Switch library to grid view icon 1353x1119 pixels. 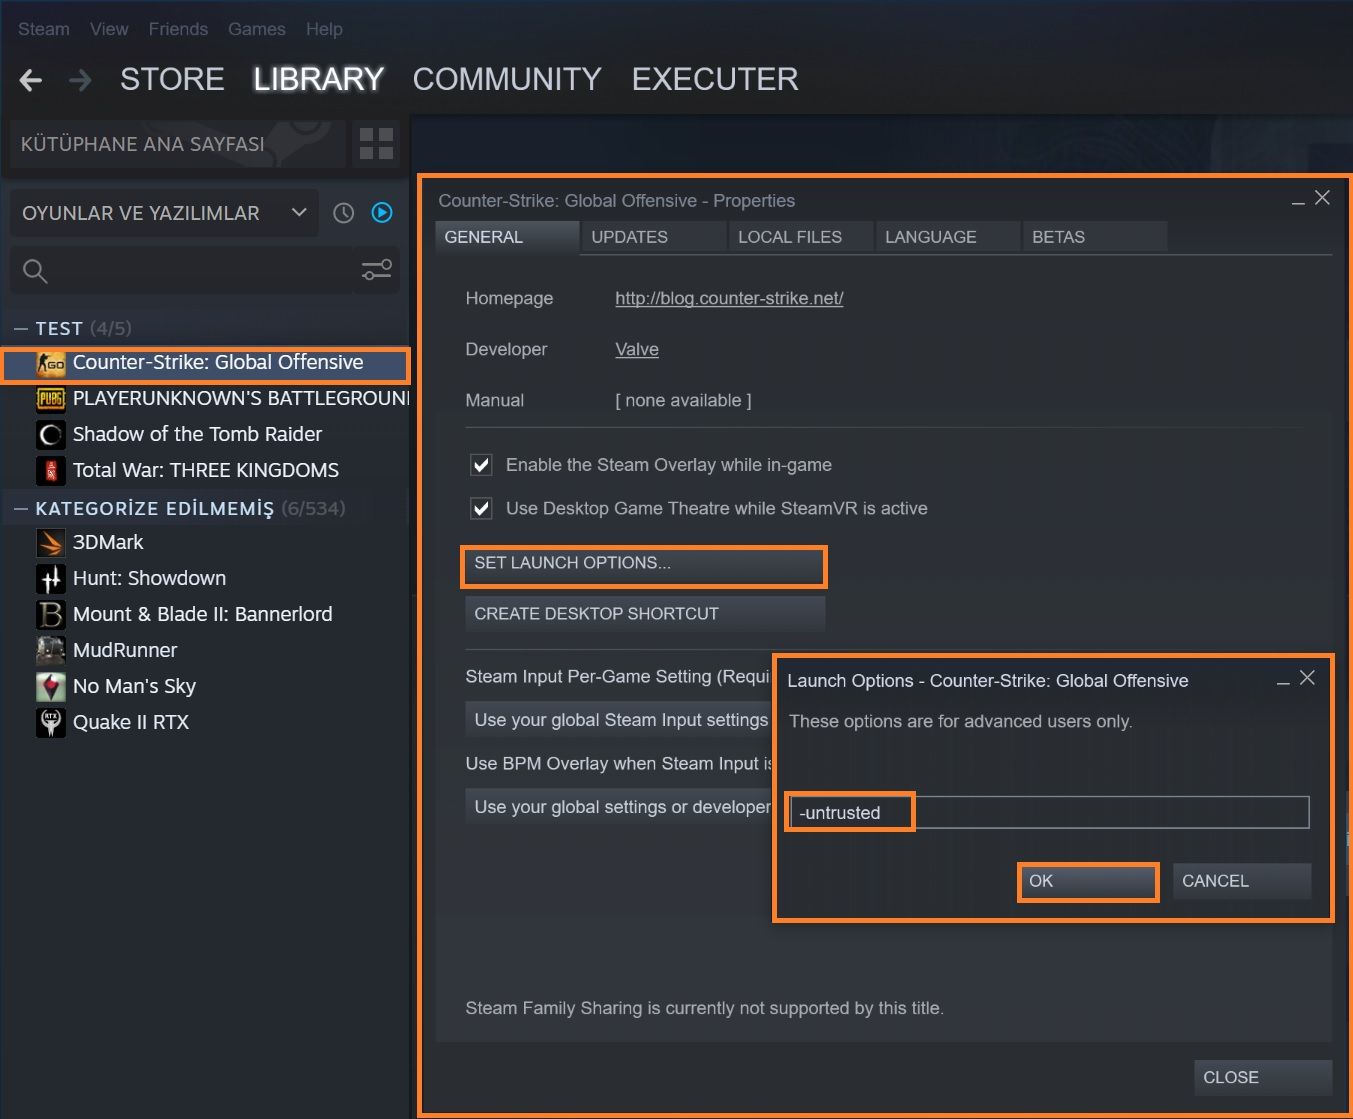(376, 143)
